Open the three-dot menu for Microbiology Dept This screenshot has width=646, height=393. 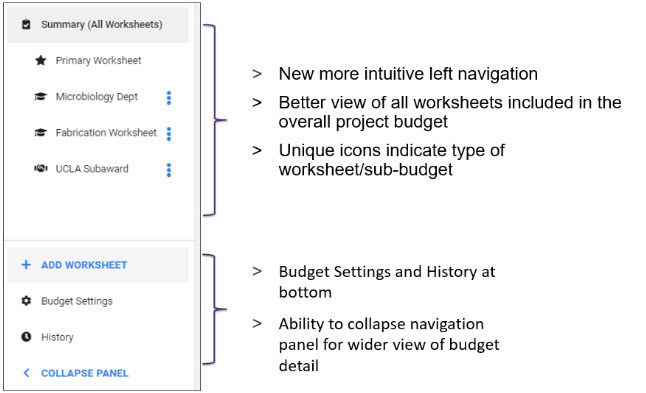pyautogui.click(x=169, y=98)
